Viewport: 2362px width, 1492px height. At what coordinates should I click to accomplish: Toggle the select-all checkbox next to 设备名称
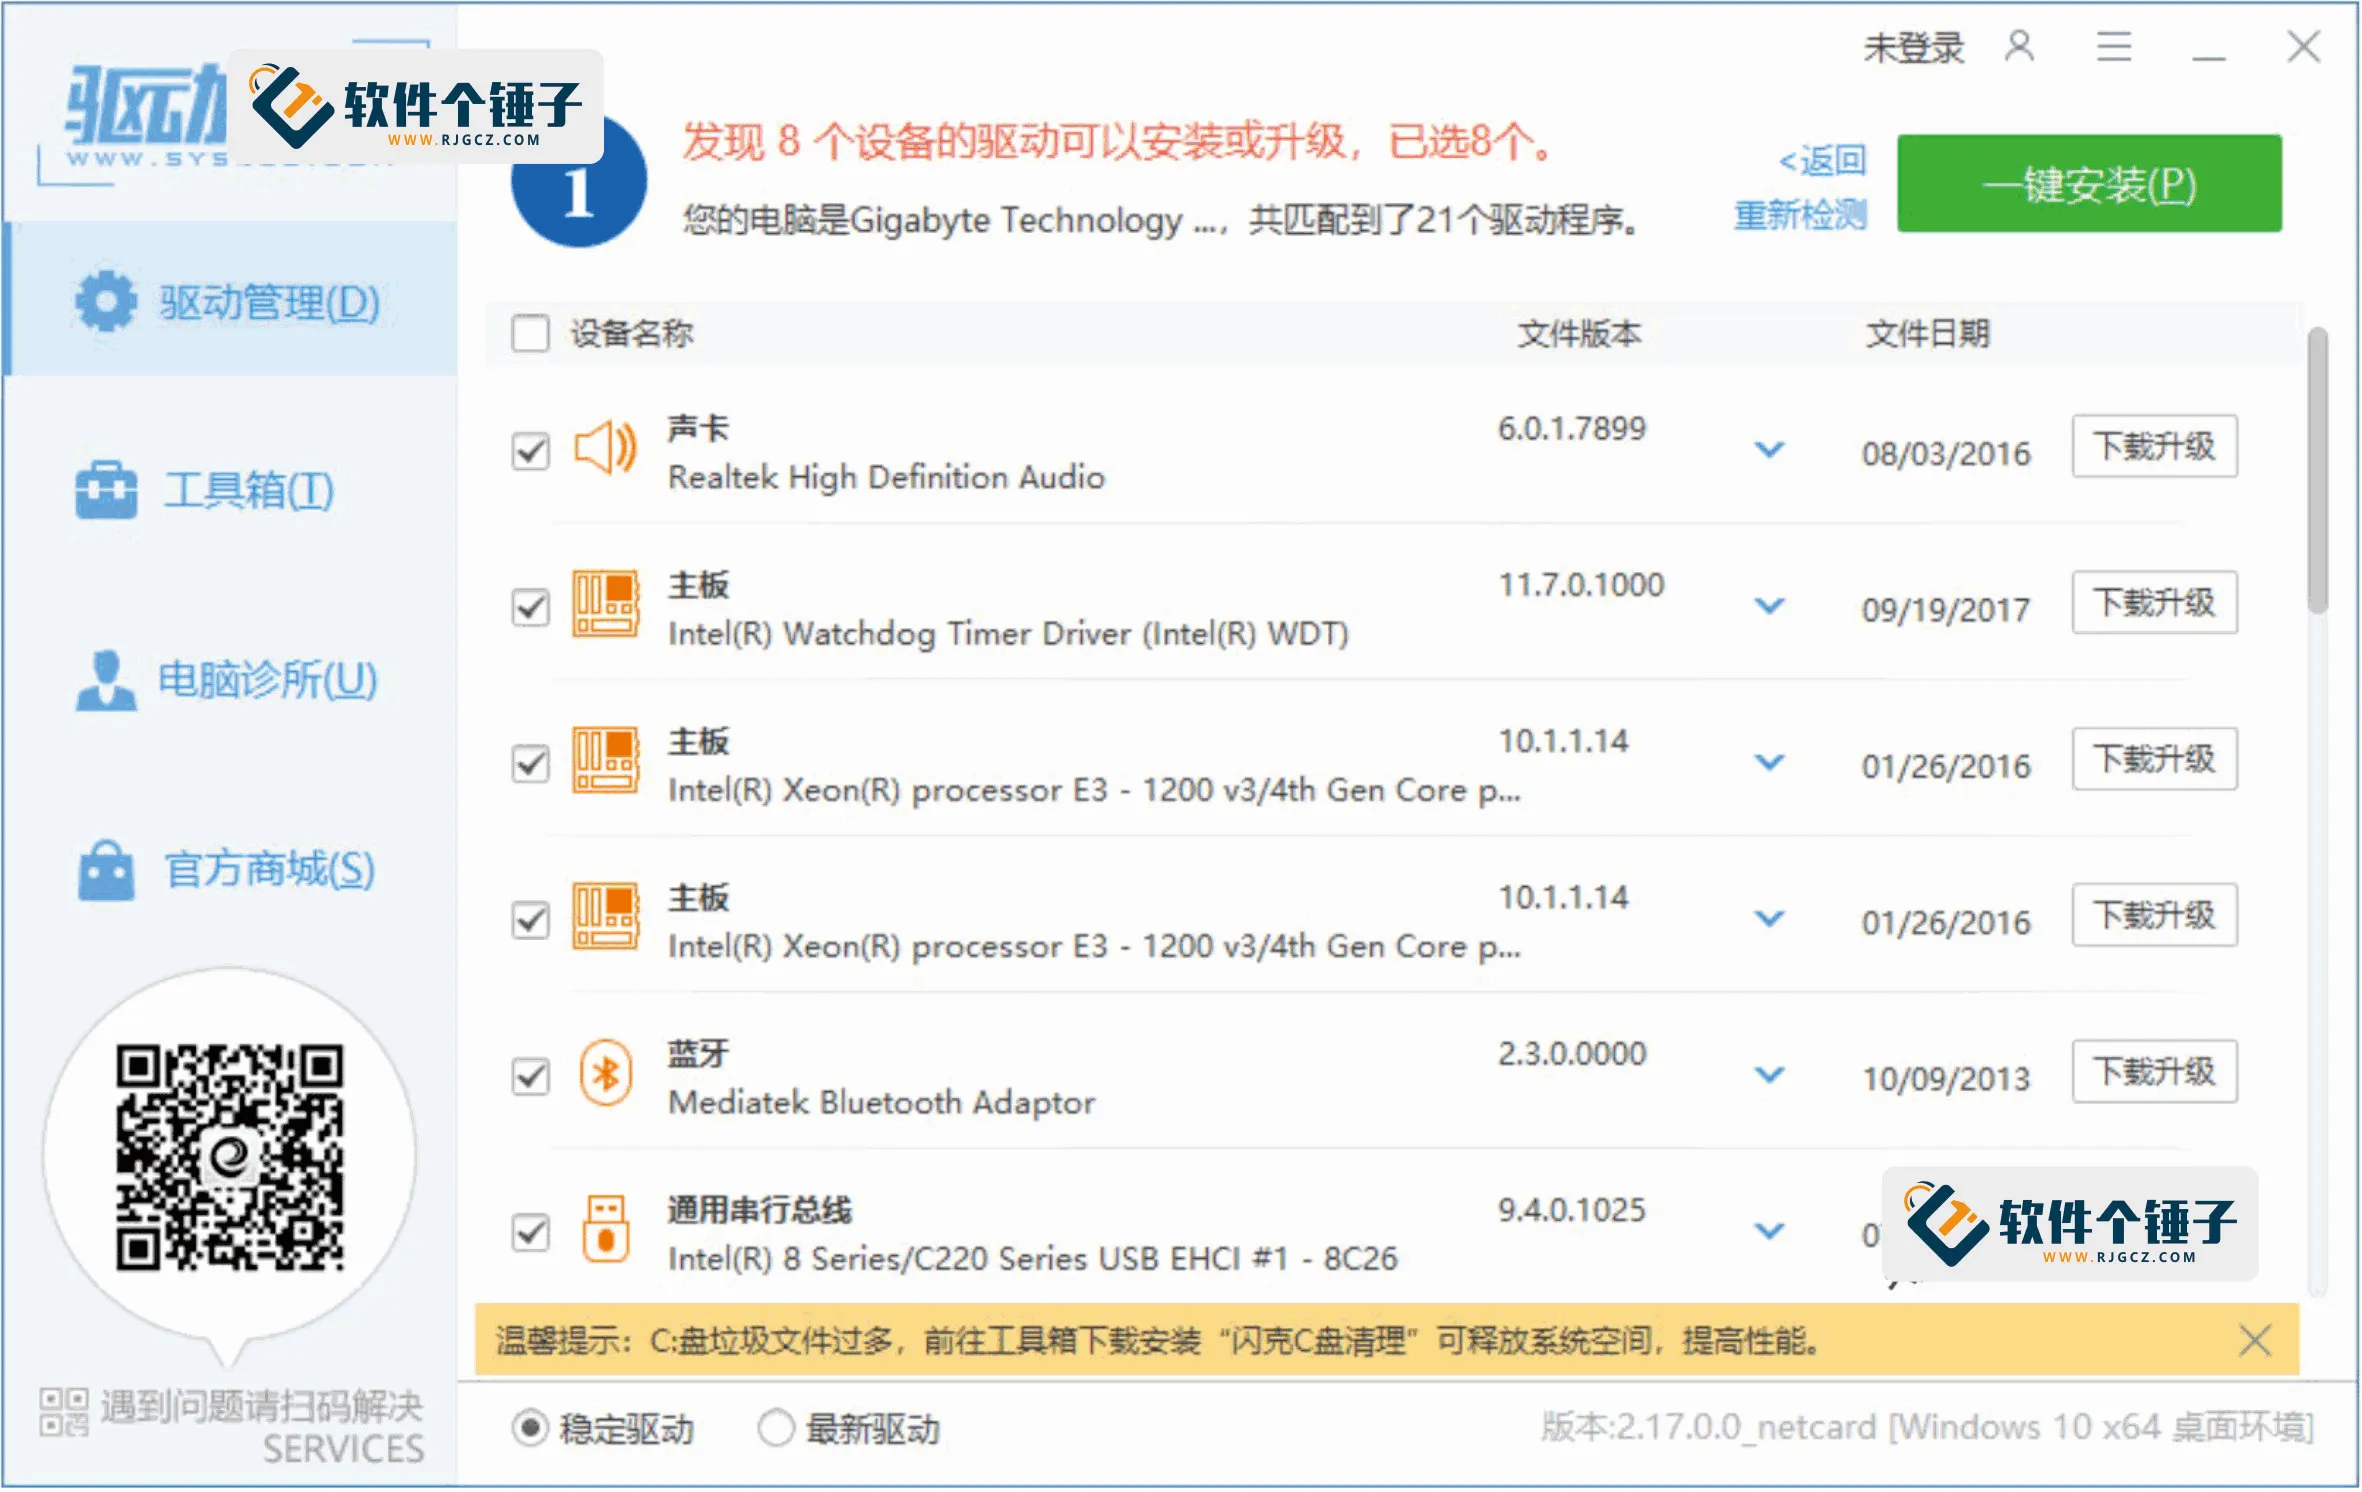[x=530, y=333]
